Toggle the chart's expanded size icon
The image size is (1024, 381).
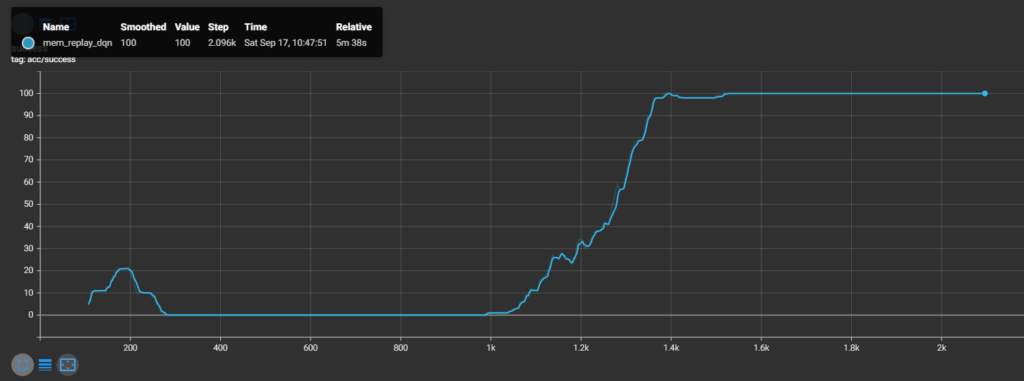(22, 365)
